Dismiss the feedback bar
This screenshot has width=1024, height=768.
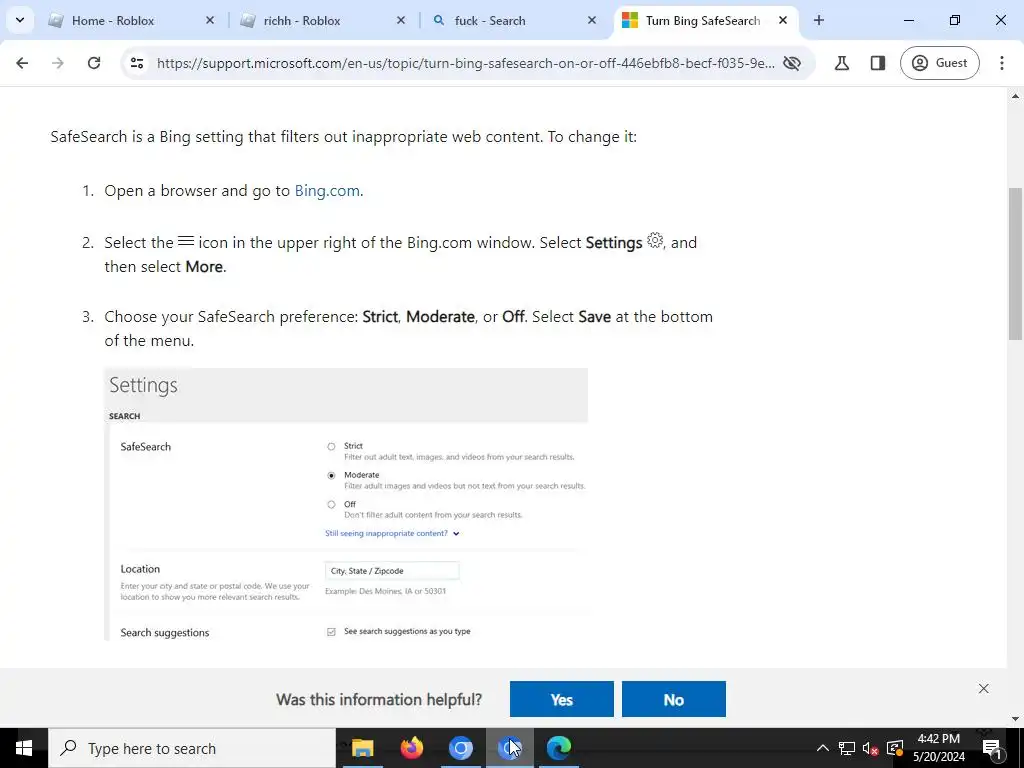click(x=984, y=688)
